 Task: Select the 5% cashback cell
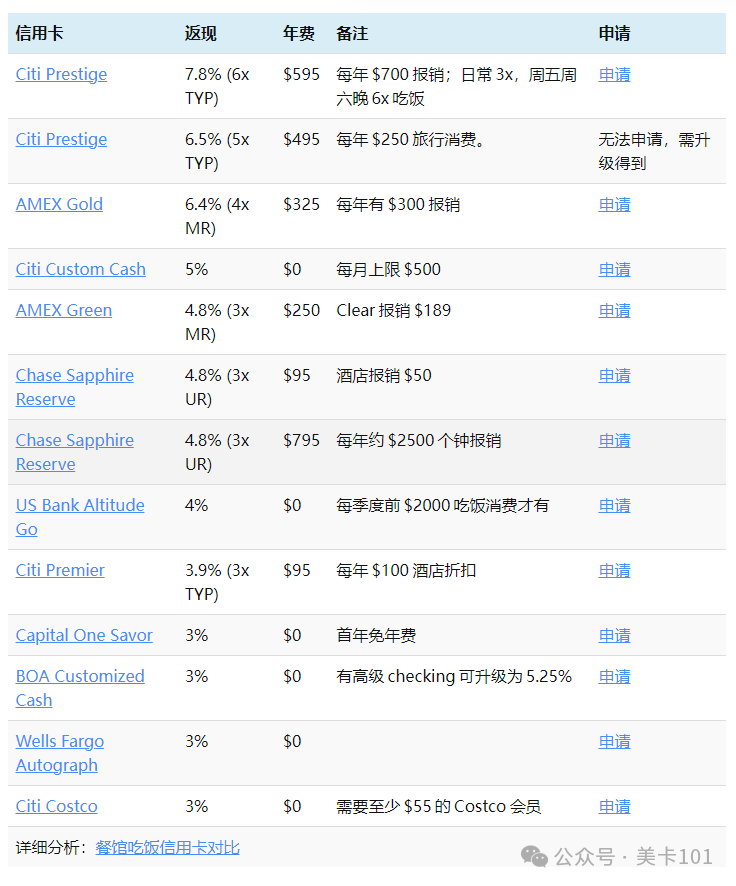(x=197, y=269)
